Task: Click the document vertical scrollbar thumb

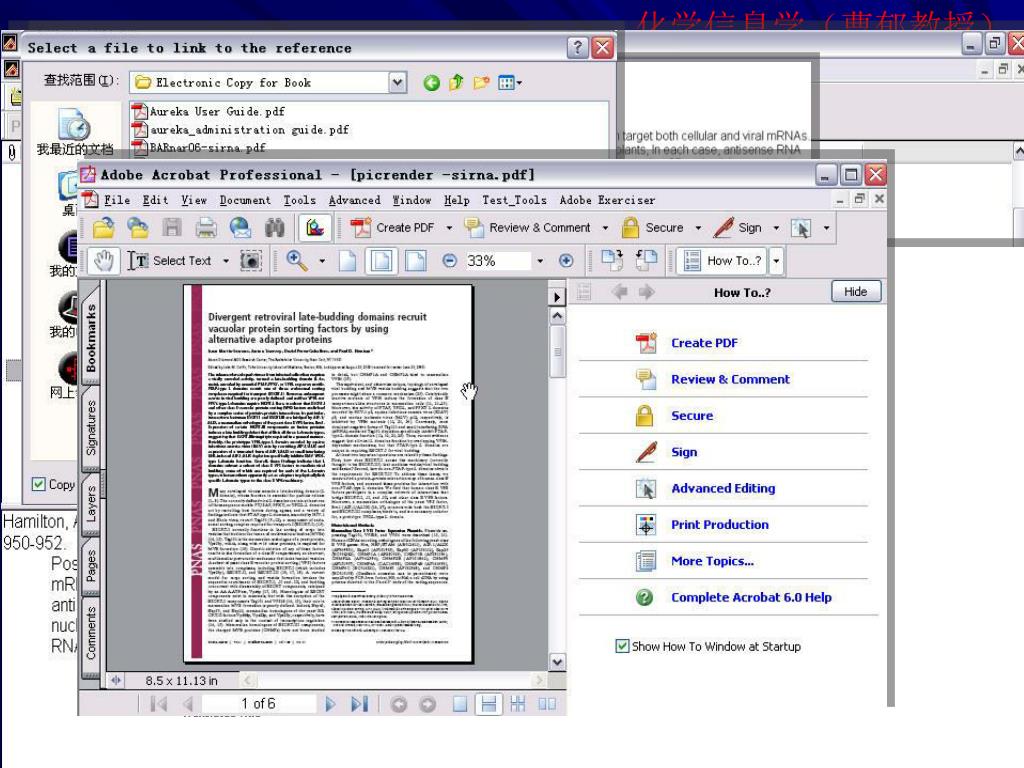Action: pos(557,351)
